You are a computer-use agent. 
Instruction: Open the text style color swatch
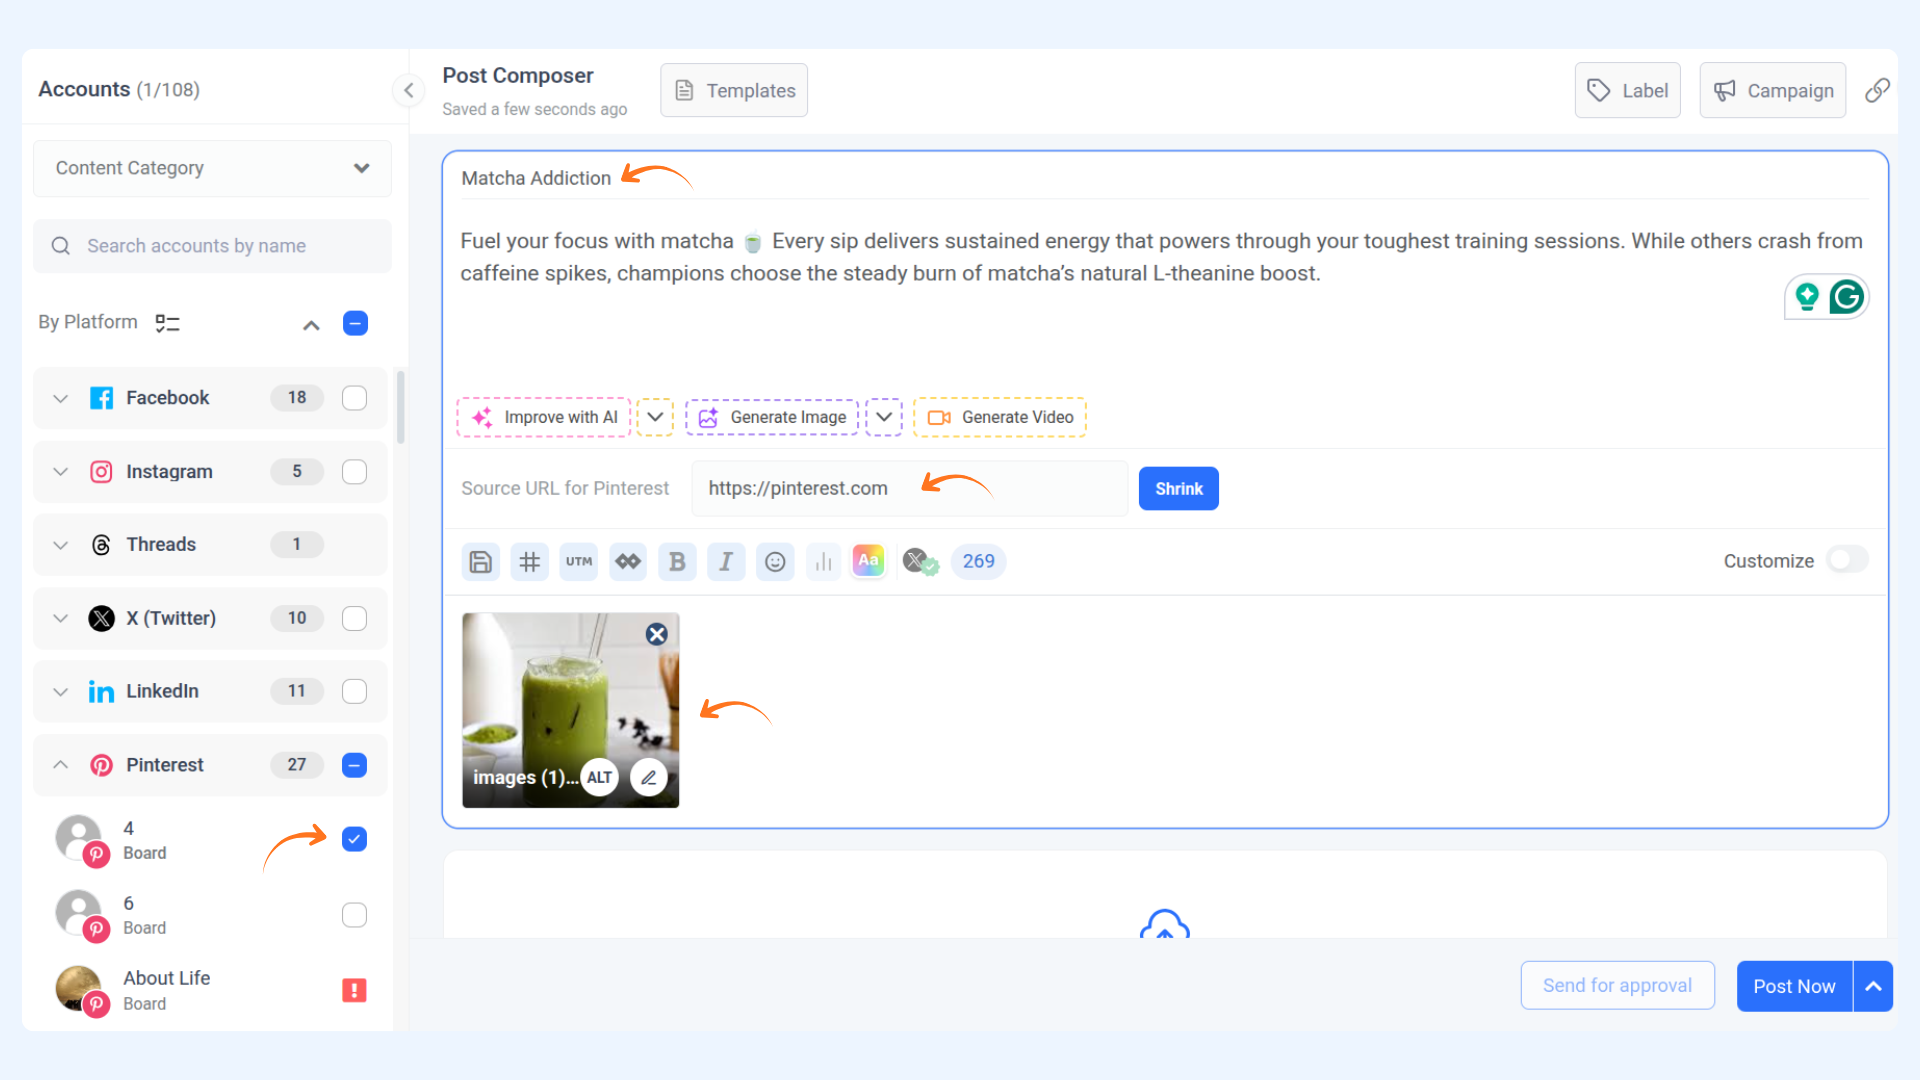[x=868, y=561]
